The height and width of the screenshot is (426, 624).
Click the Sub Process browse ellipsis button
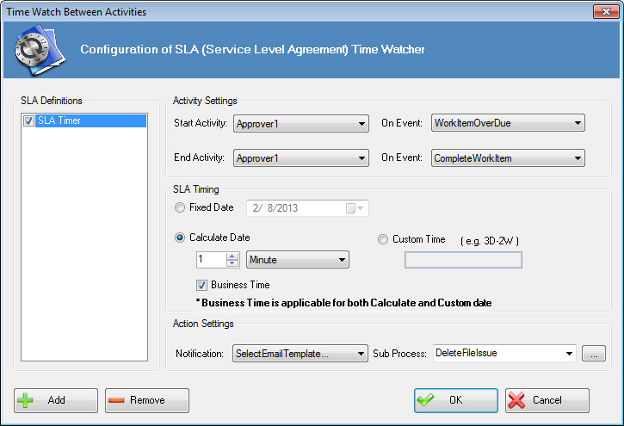coord(594,353)
